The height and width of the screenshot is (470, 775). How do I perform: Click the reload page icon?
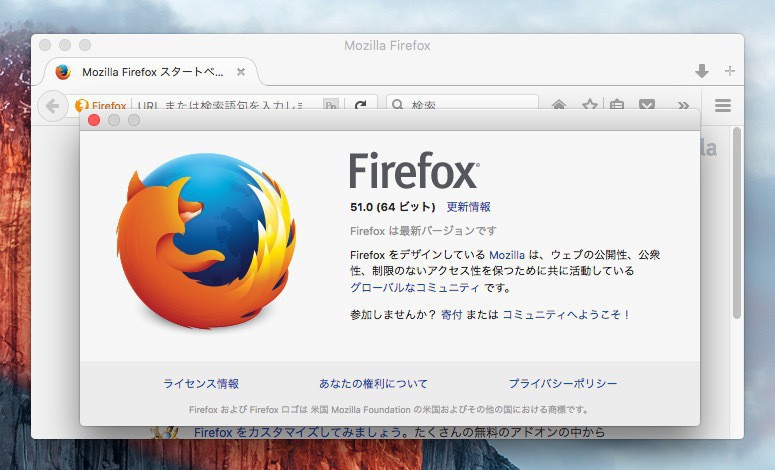361,105
